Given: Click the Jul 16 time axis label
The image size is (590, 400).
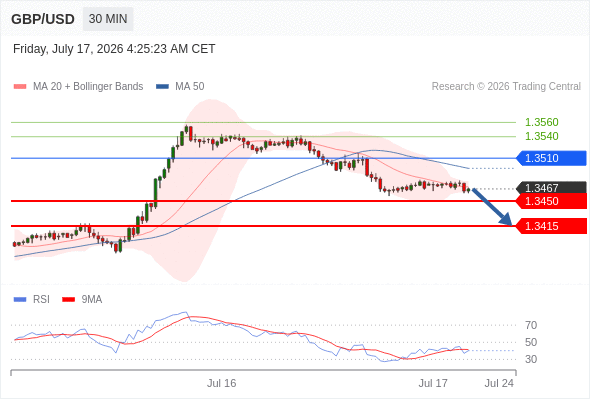Looking at the screenshot, I should click(x=222, y=383).
